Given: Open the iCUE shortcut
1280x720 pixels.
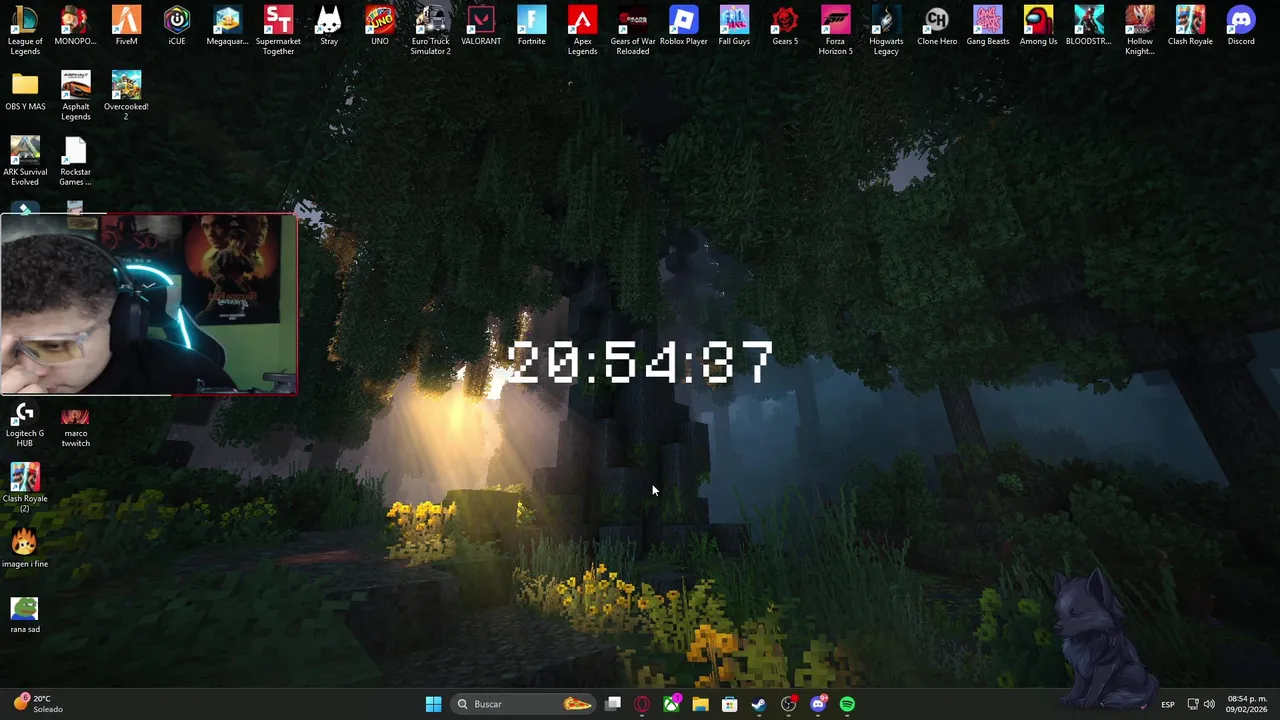Looking at the screenshot, I should click(177, 25).
